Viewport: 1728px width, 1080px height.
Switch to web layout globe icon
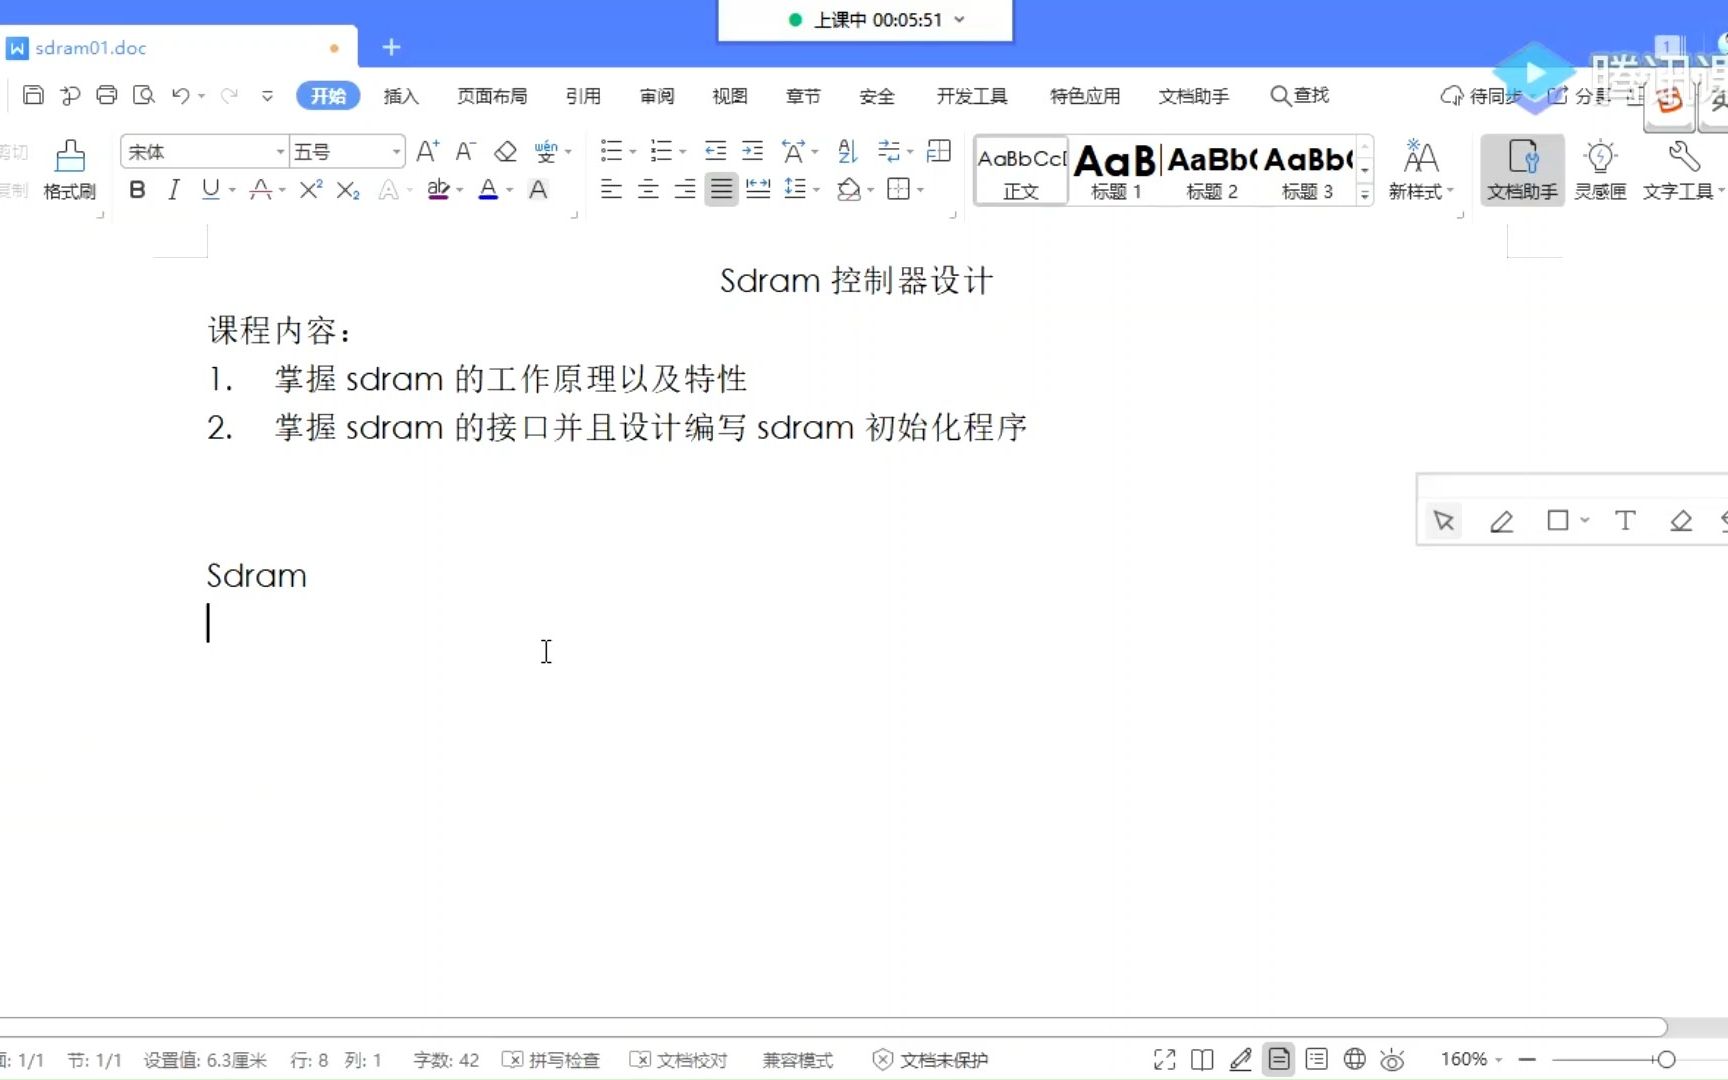tap(1355, 1059)
